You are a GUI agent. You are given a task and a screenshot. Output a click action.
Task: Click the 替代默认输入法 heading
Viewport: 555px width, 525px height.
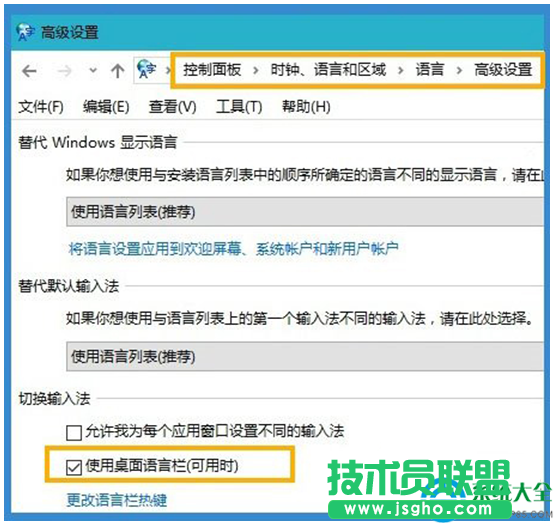[x=69, y=286]
